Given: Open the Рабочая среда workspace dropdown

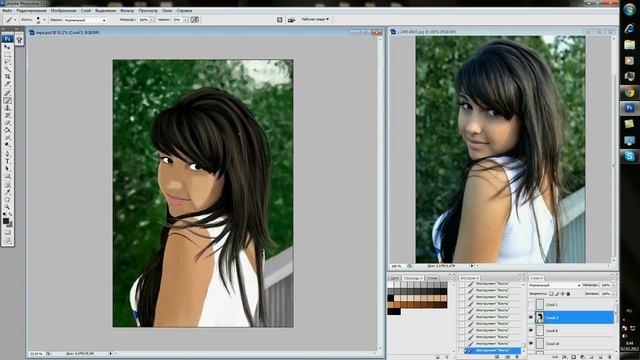Looking at the screenshot, I should (x=315, y=19).
